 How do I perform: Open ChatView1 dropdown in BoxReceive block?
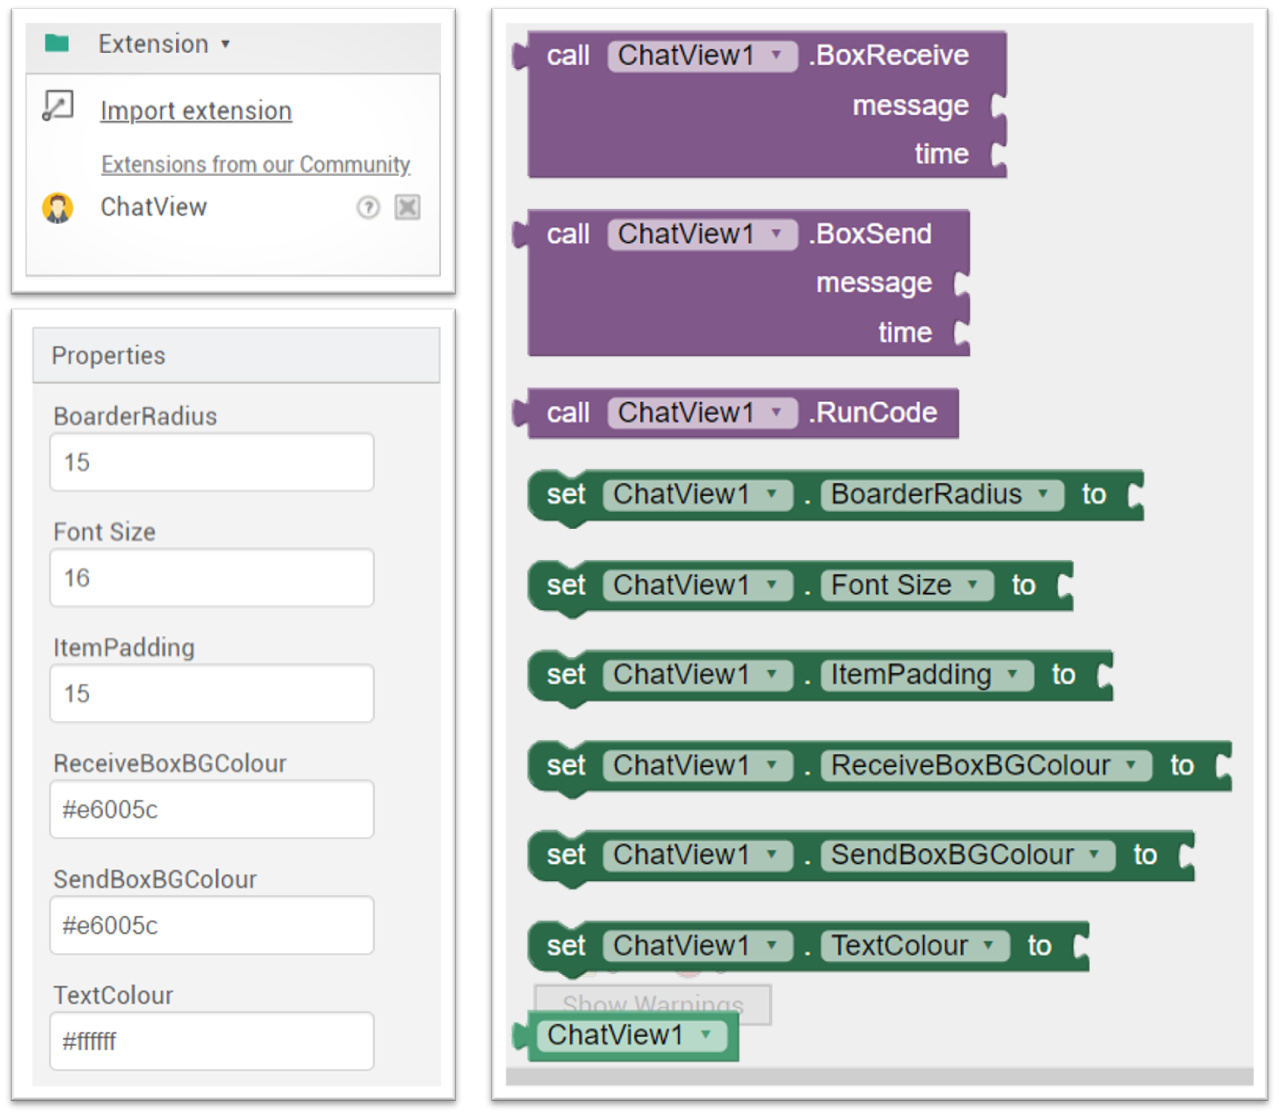[776, 55]
